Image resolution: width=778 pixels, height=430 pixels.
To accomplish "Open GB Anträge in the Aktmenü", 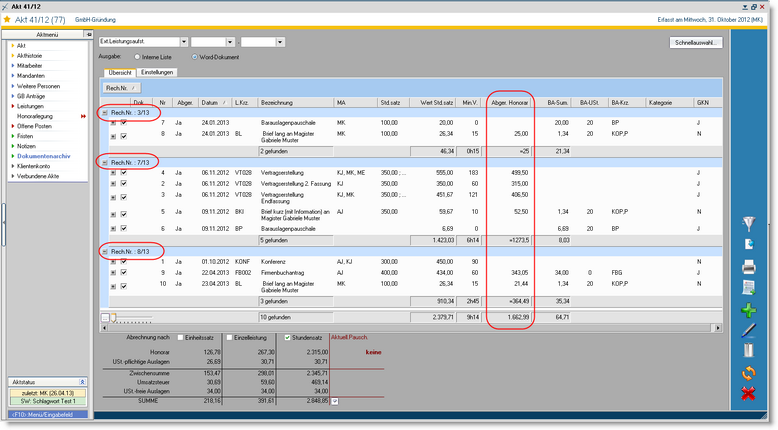I will (31, 96).
